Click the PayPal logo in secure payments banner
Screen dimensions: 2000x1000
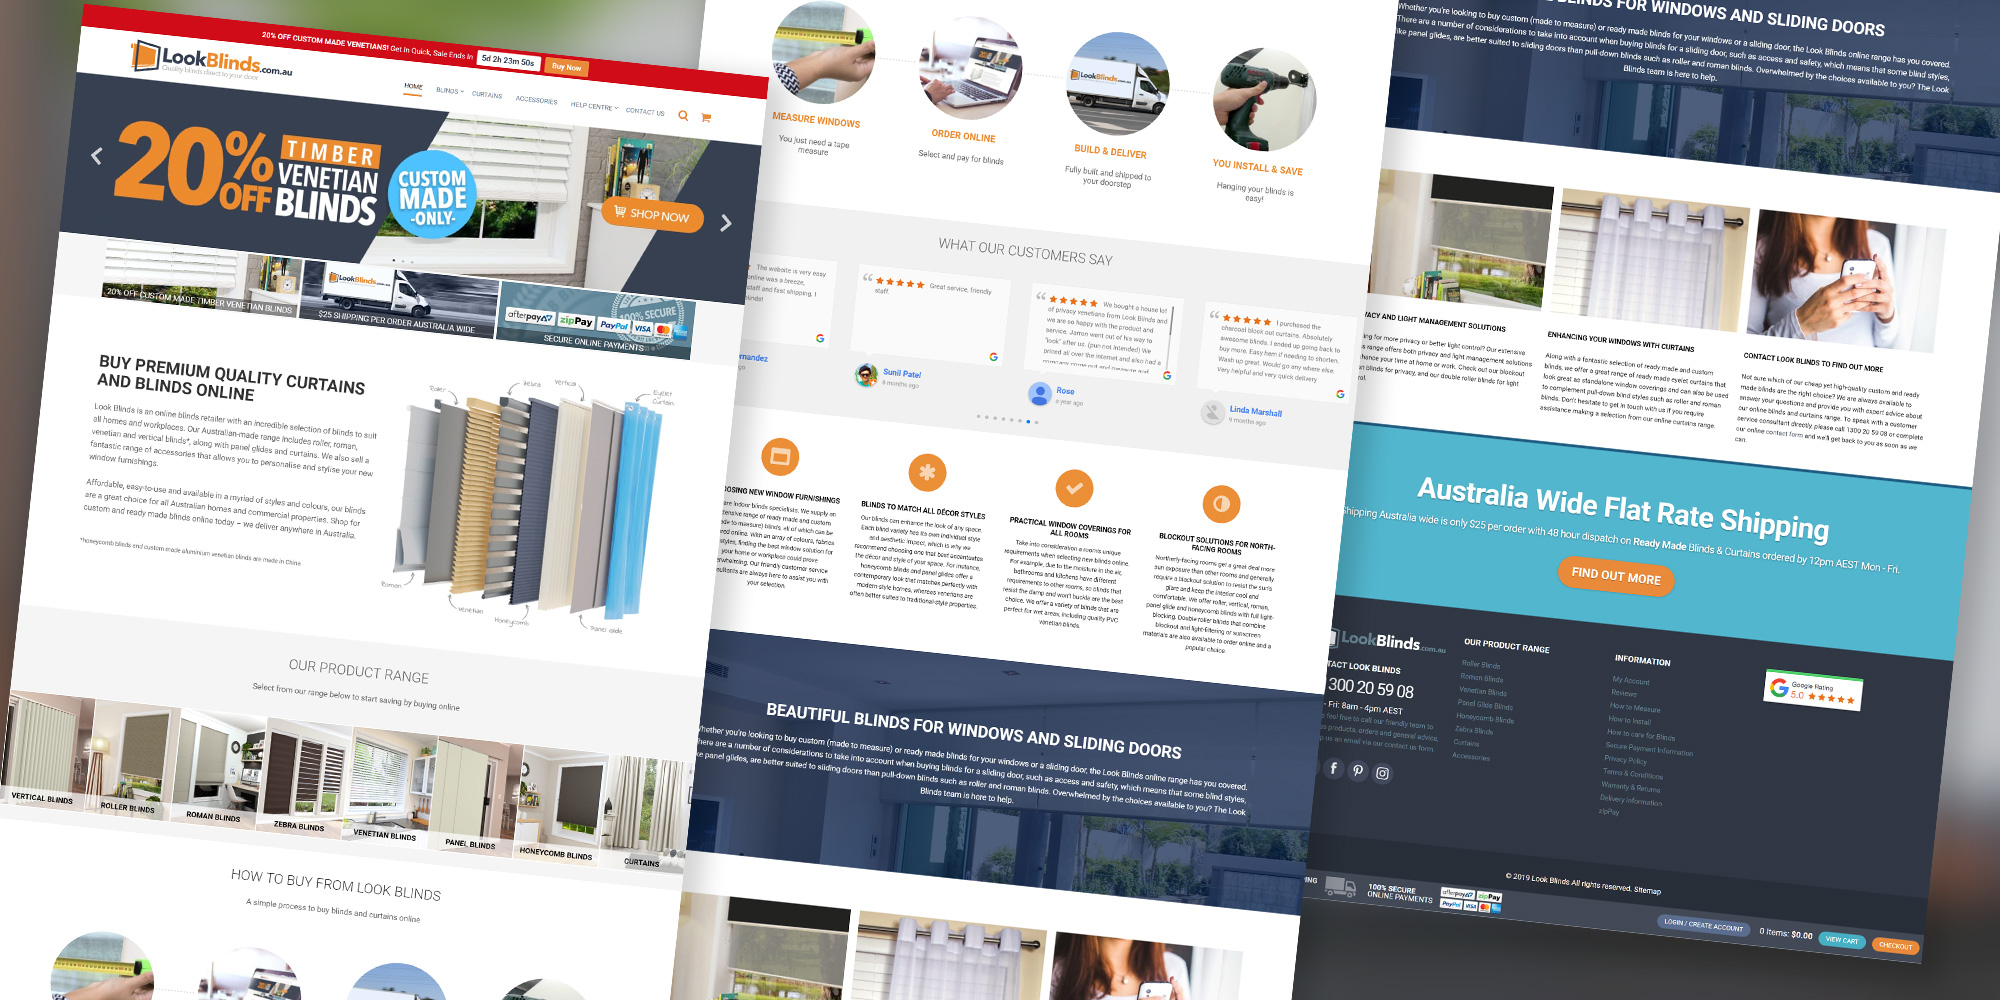[613, 325]
